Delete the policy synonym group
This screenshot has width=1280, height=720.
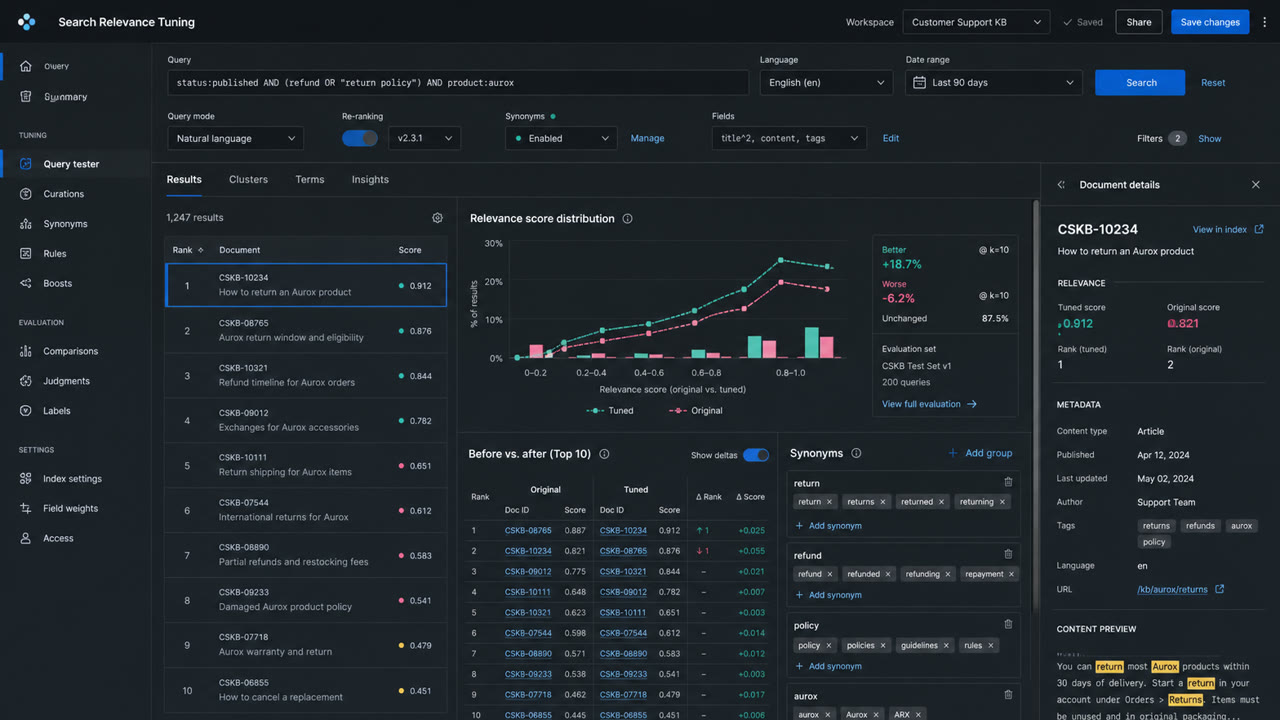tap(1008, 624)
